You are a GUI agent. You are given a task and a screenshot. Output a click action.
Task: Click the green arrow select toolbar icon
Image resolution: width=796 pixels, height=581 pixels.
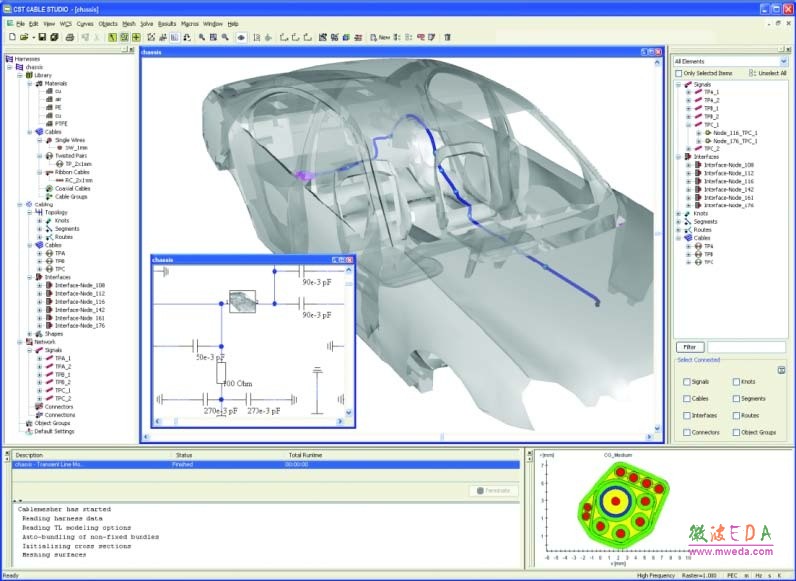(112, 37)
